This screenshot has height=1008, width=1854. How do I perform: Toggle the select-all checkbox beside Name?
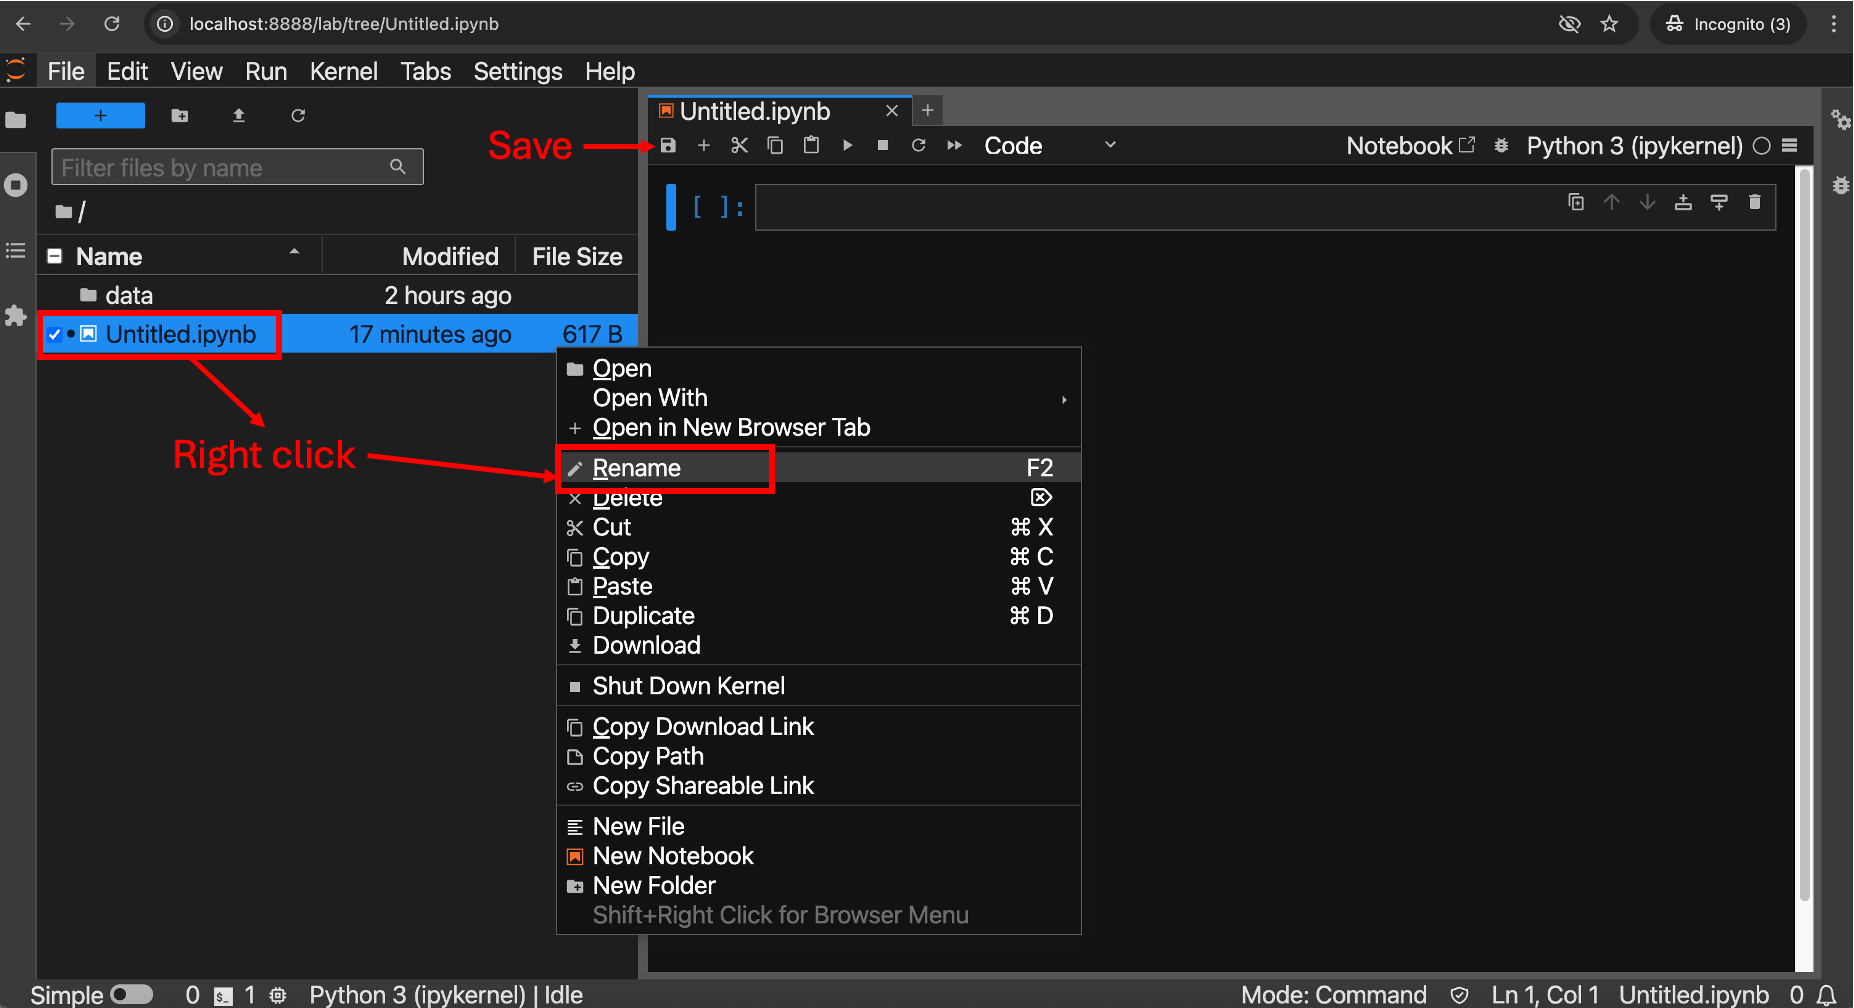point(55,257)
